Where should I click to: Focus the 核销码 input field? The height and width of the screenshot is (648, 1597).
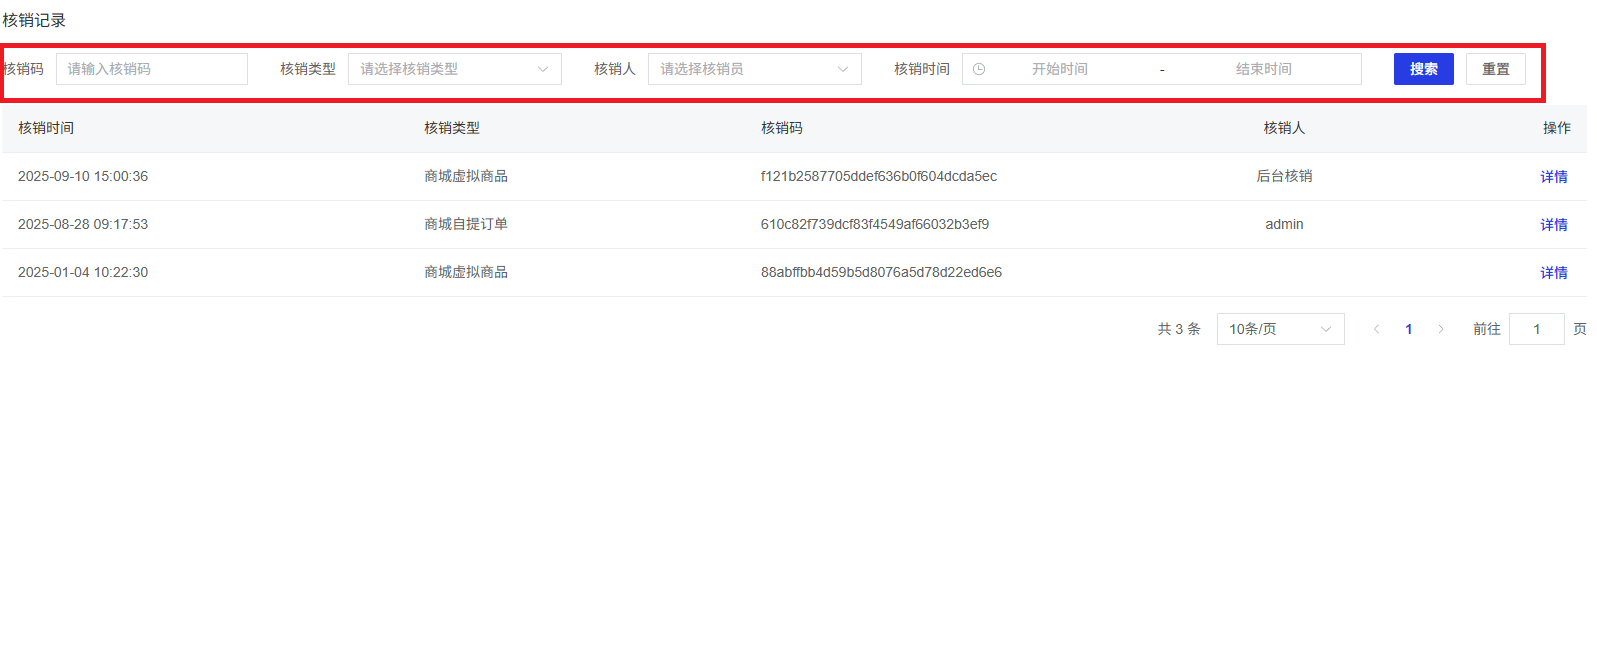[x=151, y=69]
